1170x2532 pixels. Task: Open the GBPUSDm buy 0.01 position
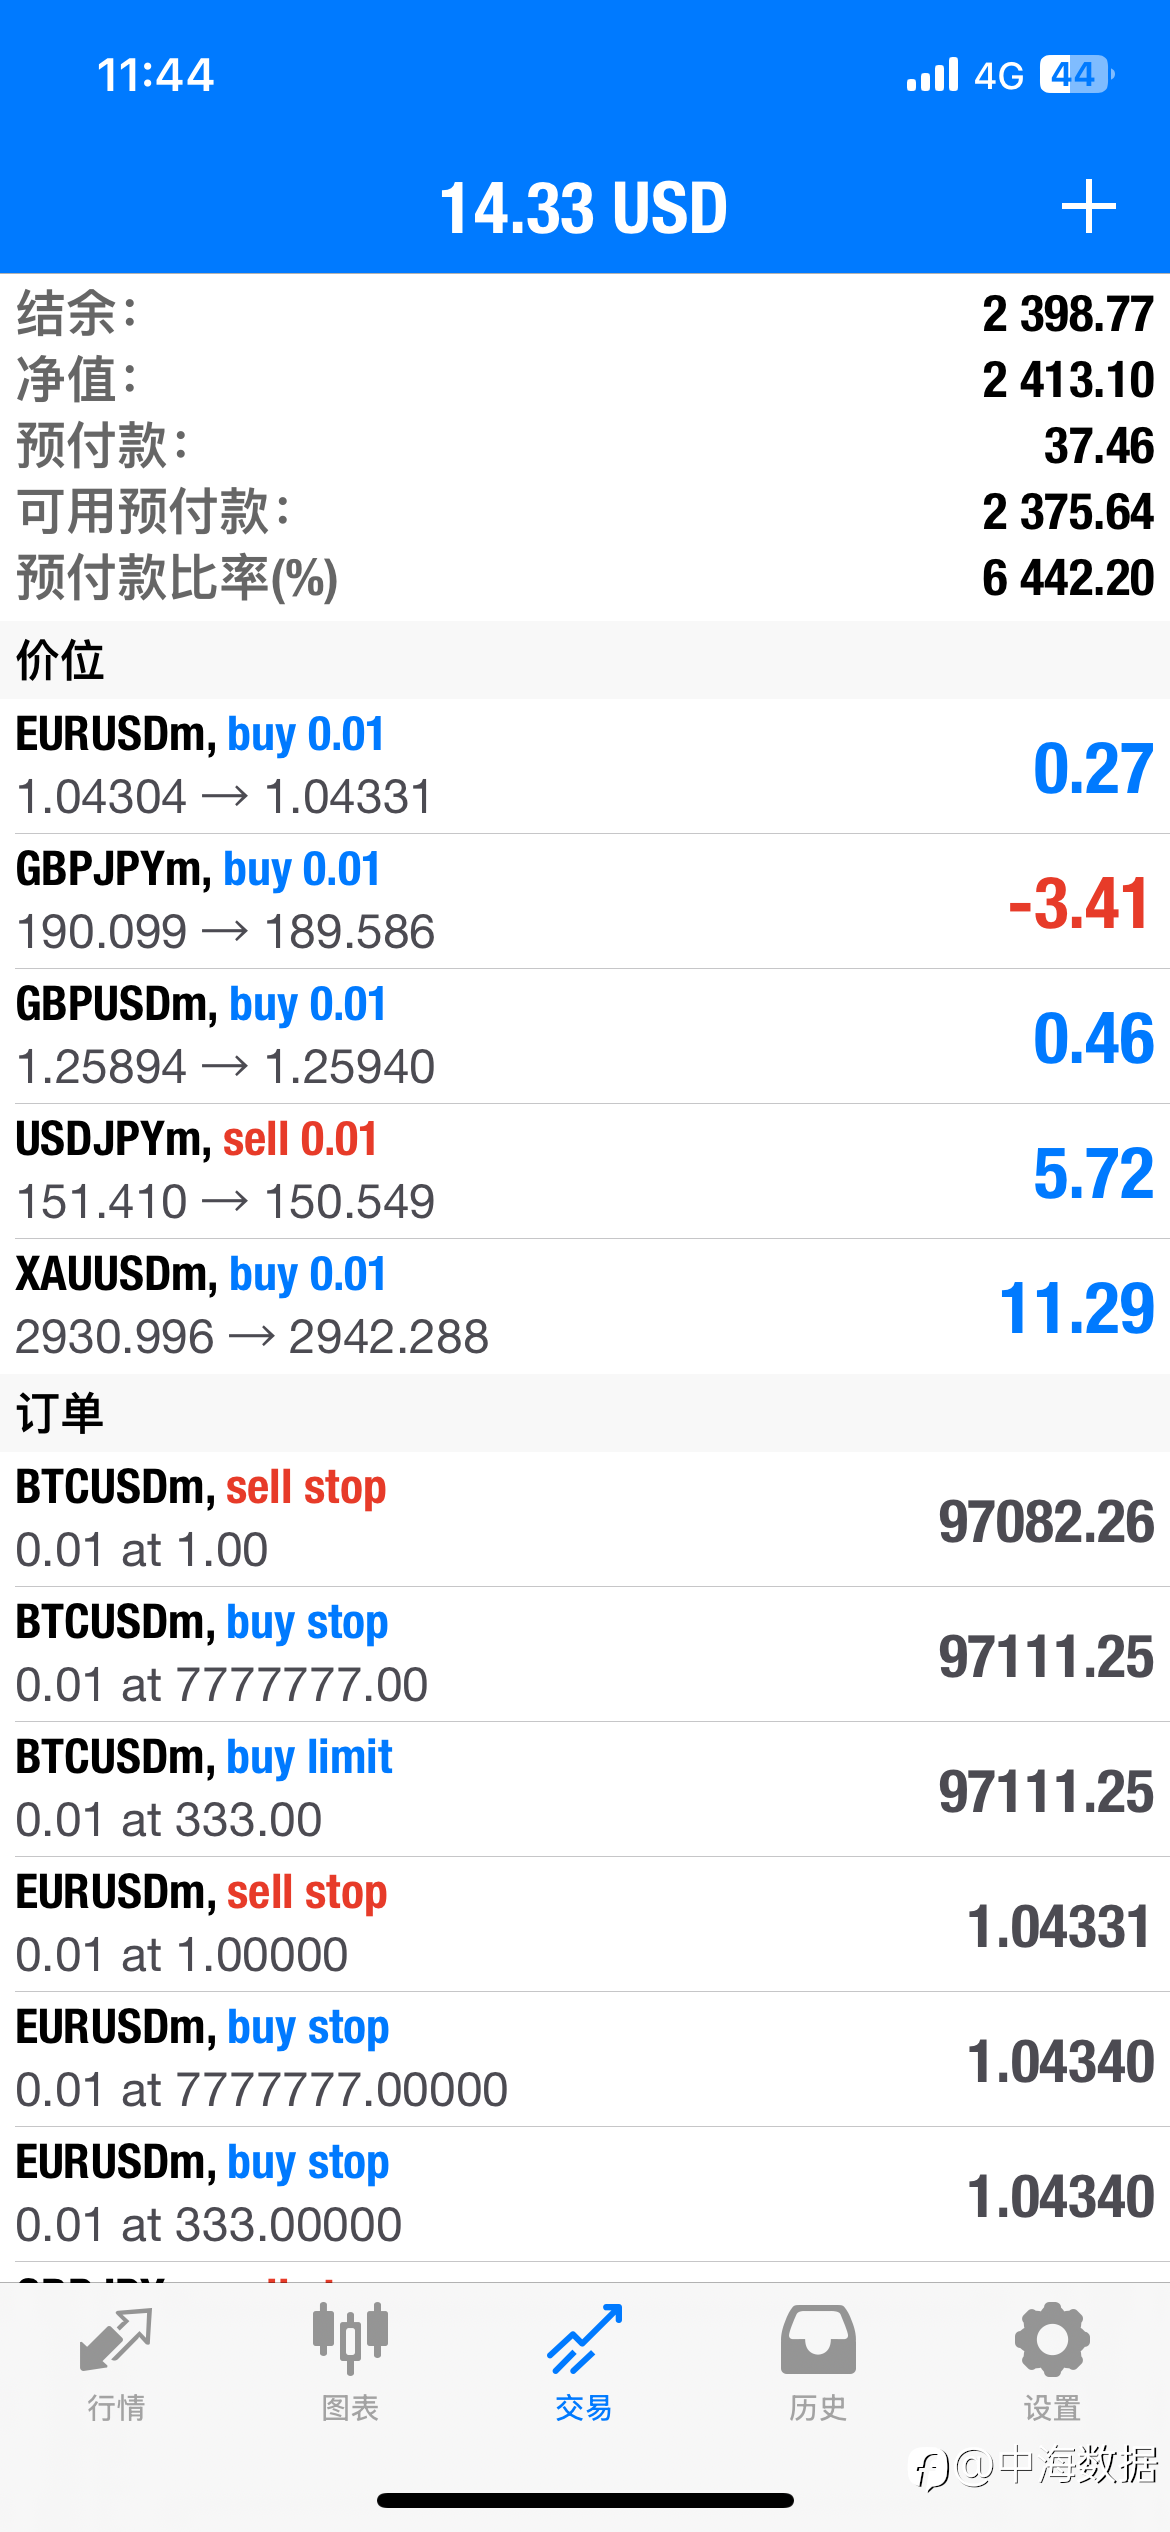point(585,1036)
